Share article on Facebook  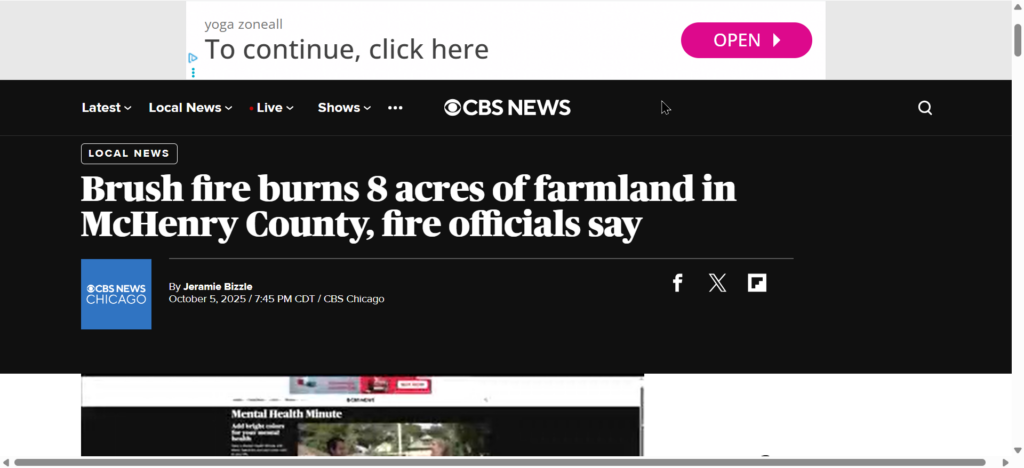[677, 283]
